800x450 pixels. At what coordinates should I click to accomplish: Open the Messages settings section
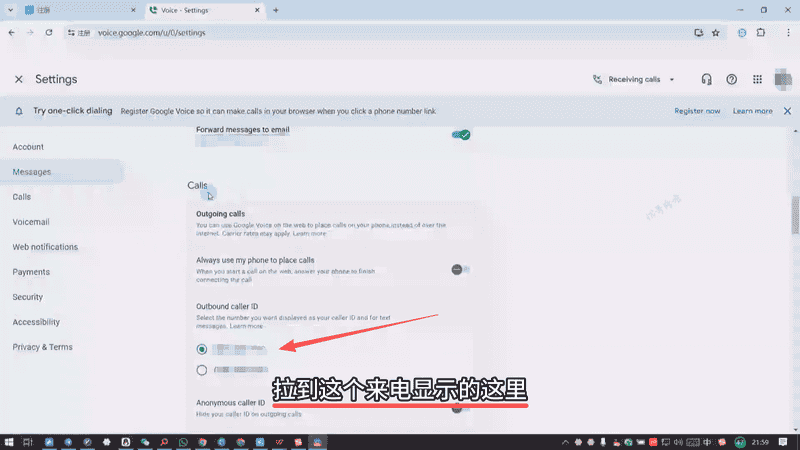[x=32, y=172]
